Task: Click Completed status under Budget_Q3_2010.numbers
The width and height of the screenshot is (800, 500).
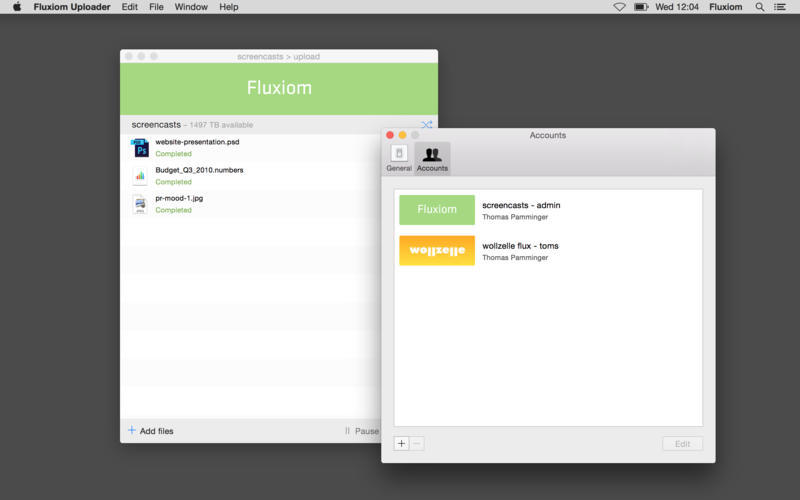Action: coord(173,182)
